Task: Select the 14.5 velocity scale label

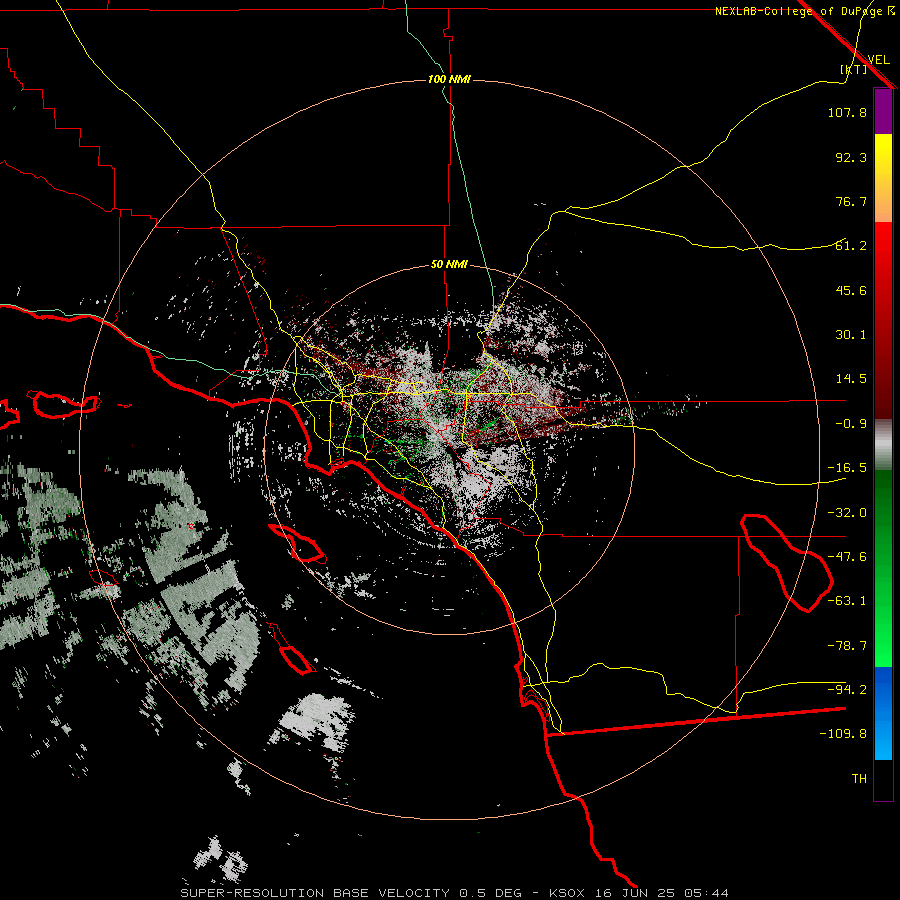Action: pos(851,379)
